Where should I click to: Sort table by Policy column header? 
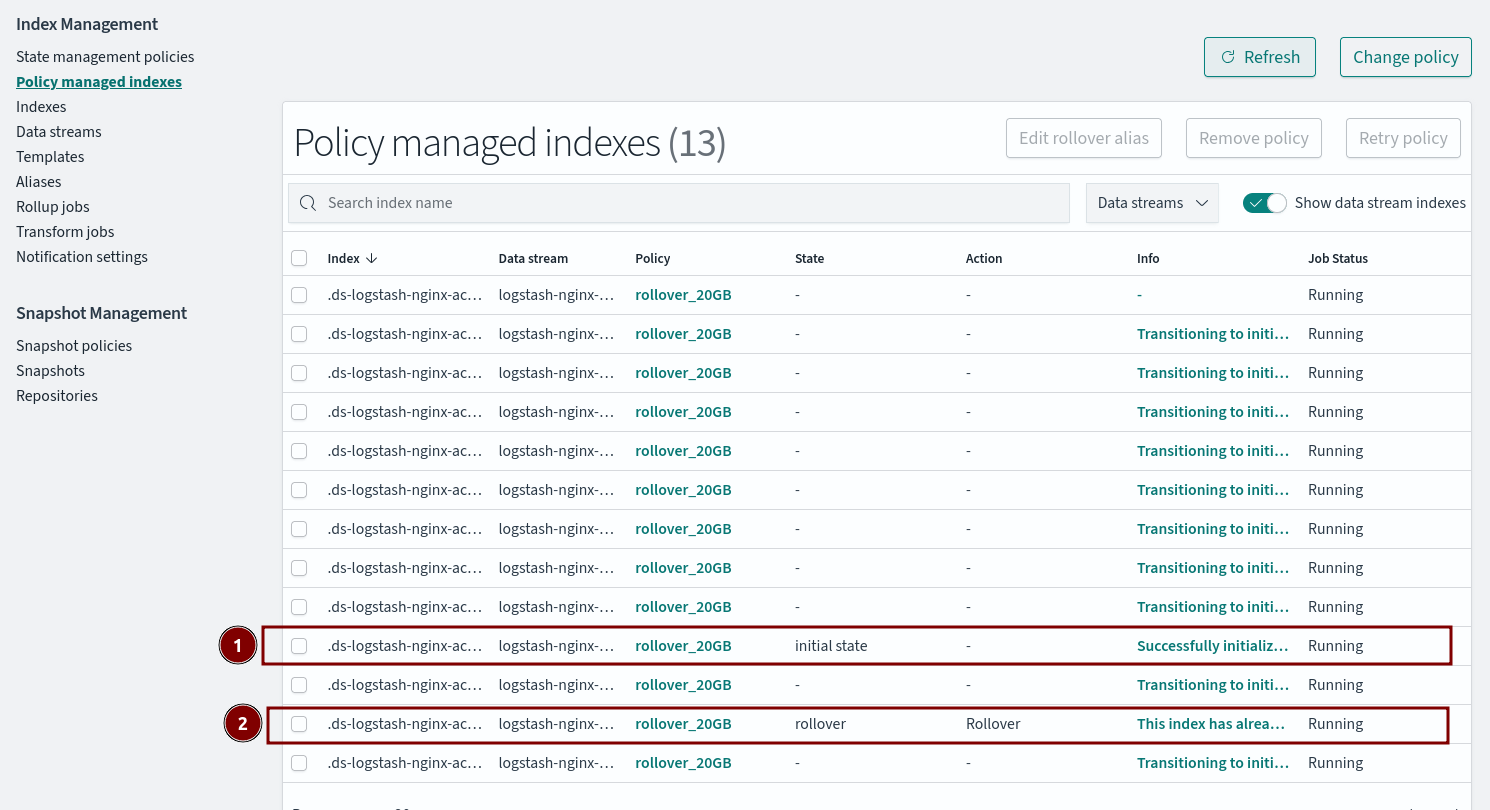(653, 258)
